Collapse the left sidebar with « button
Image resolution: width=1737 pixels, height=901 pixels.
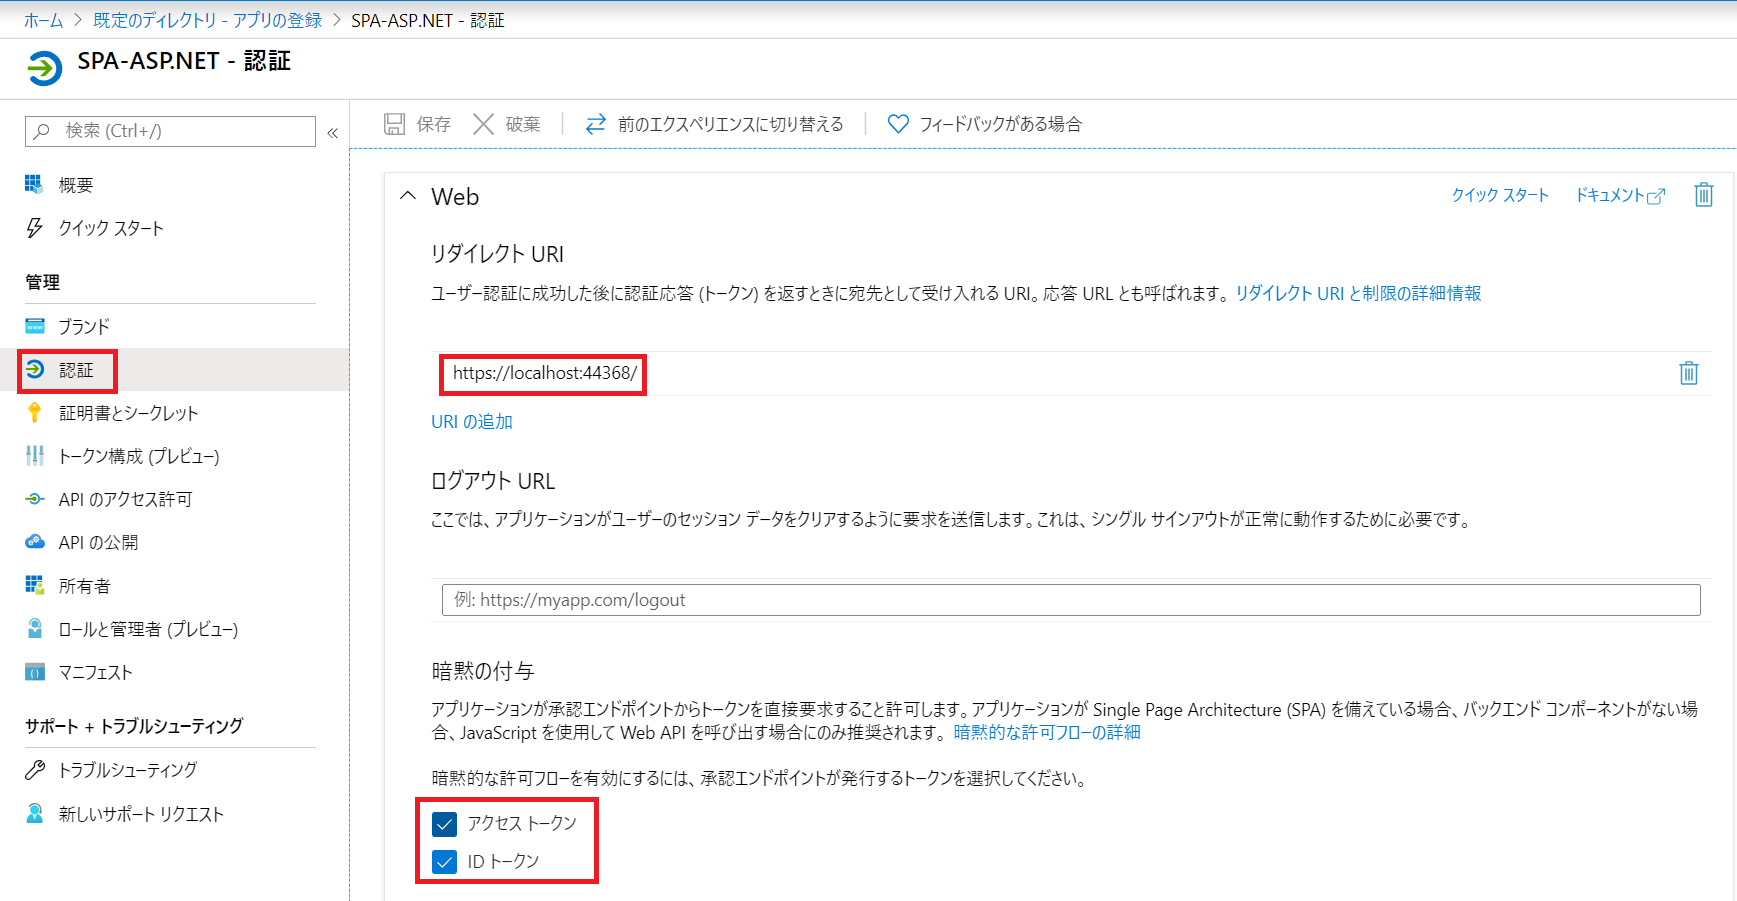(333, 131)
